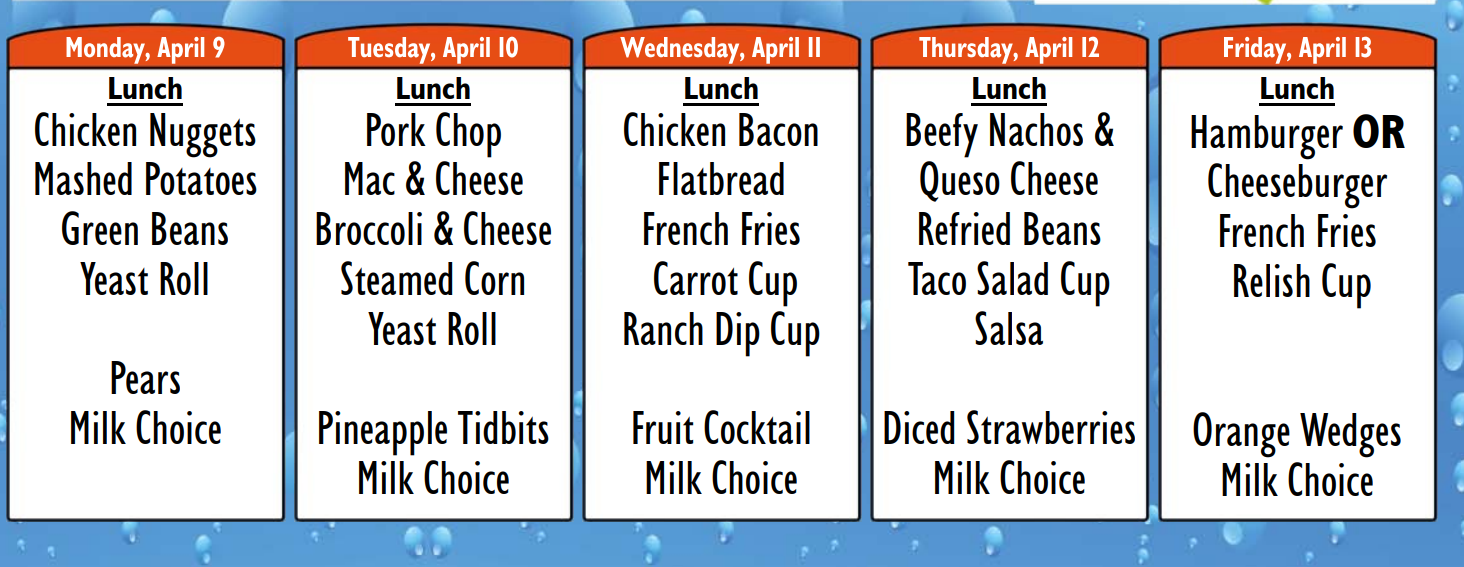Click Beefy Nachos & on Thursday
Image resolution: width=1464 pixels, height=567 pixels.
pos(1009,133)
